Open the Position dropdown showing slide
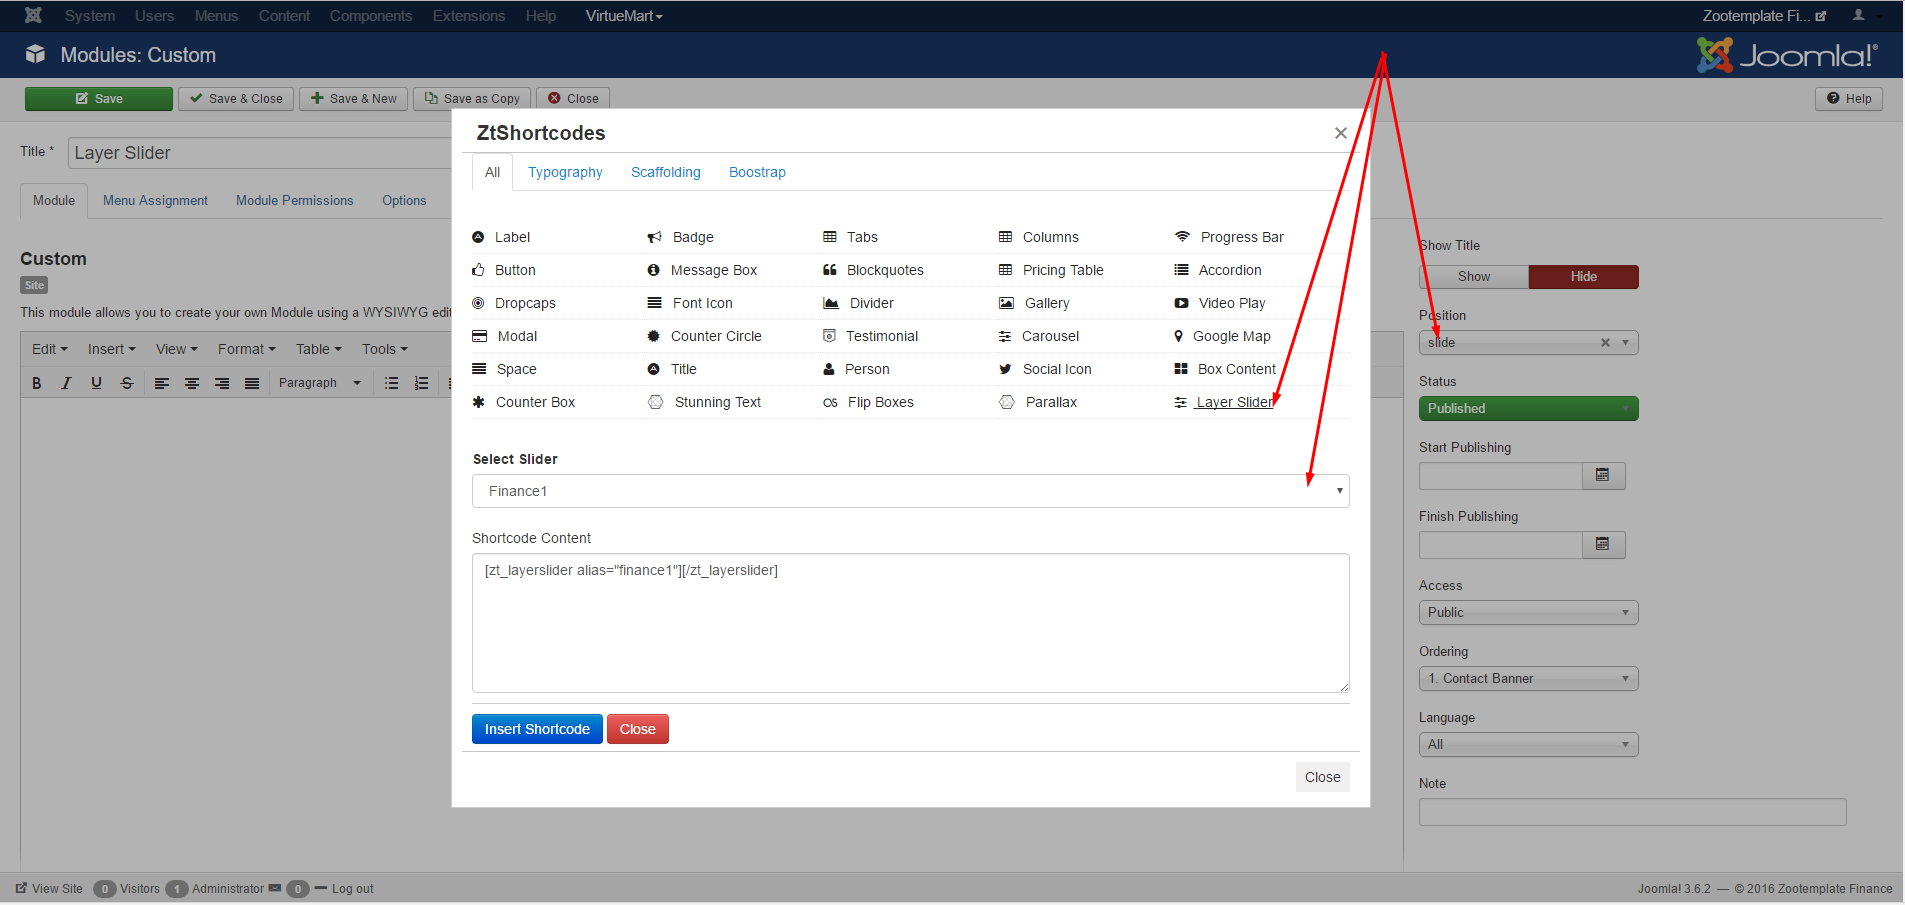Image resolution: width=1905 pixels, height=905 pixels. pyautogui.click(x=1529, y=342)
